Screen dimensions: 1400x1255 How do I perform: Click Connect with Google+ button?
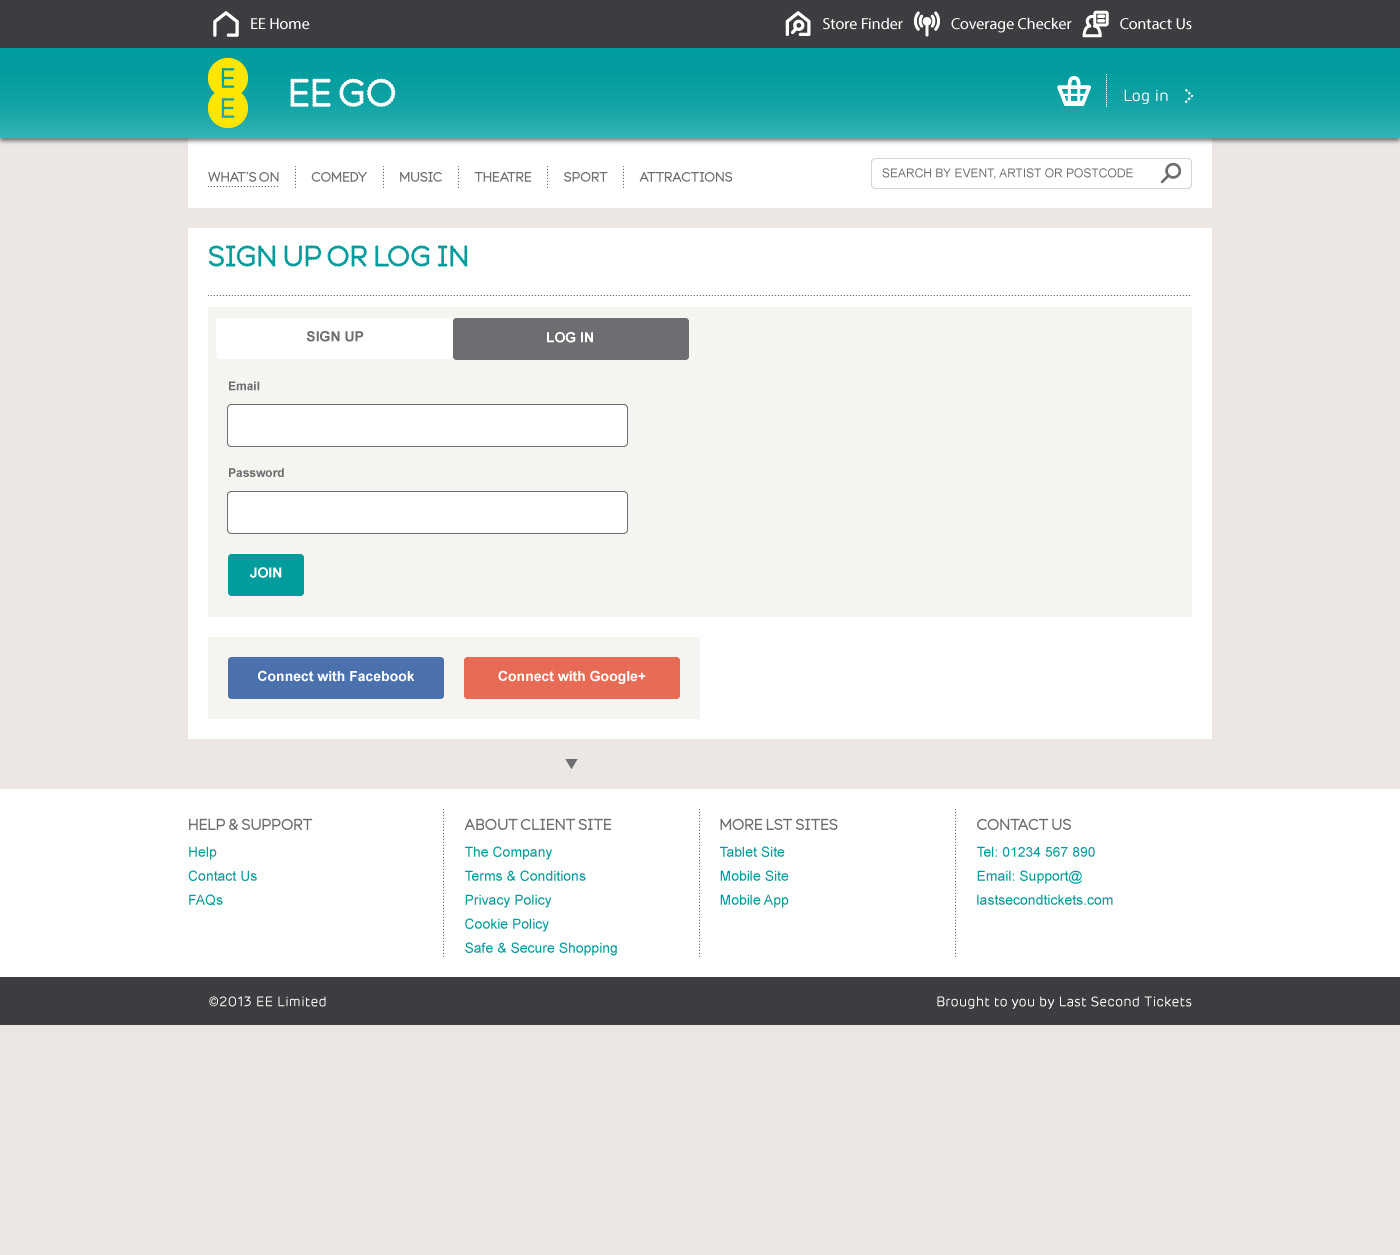572,678
